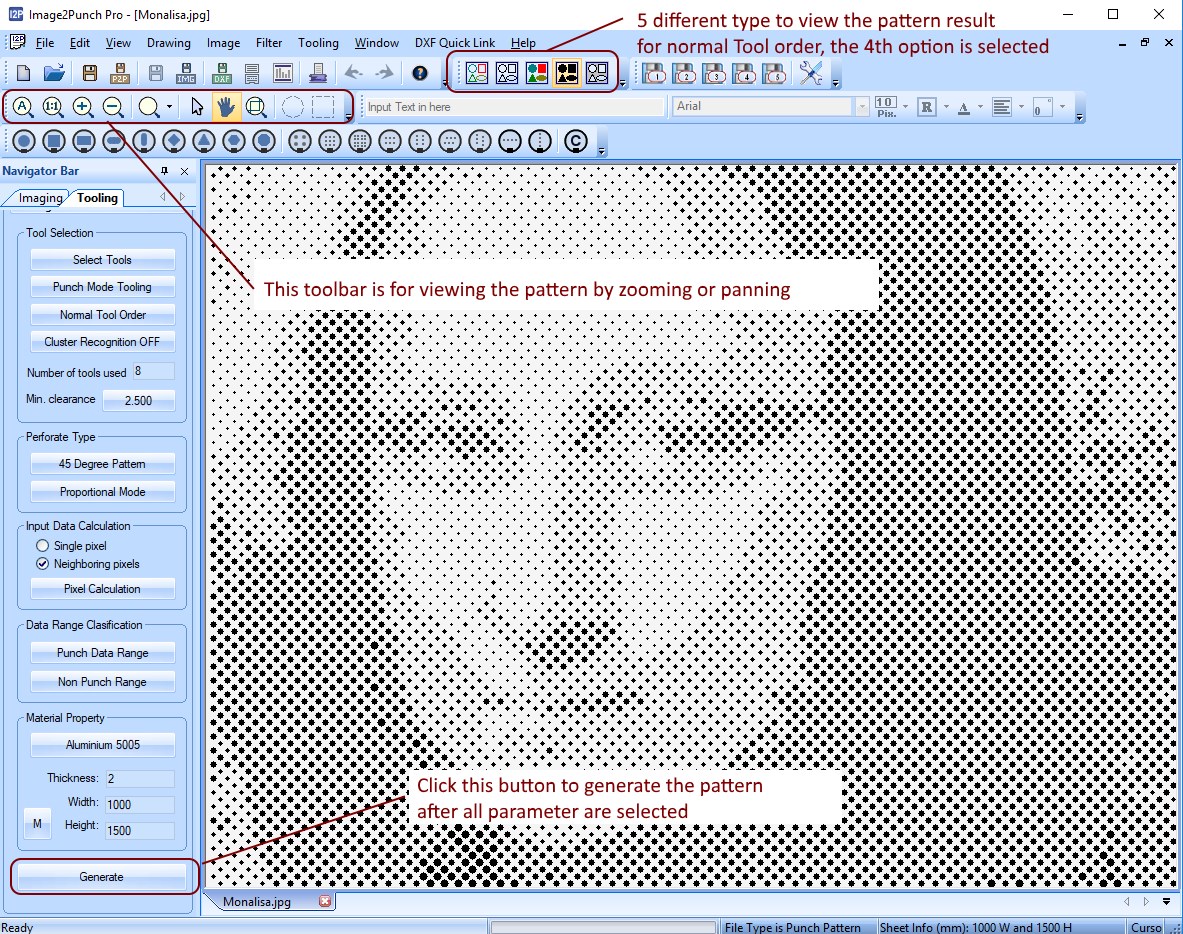The width and height of the screenshot is (1183, 934).
Task: Click the Select Tools button
Action: tap(103, 260)
